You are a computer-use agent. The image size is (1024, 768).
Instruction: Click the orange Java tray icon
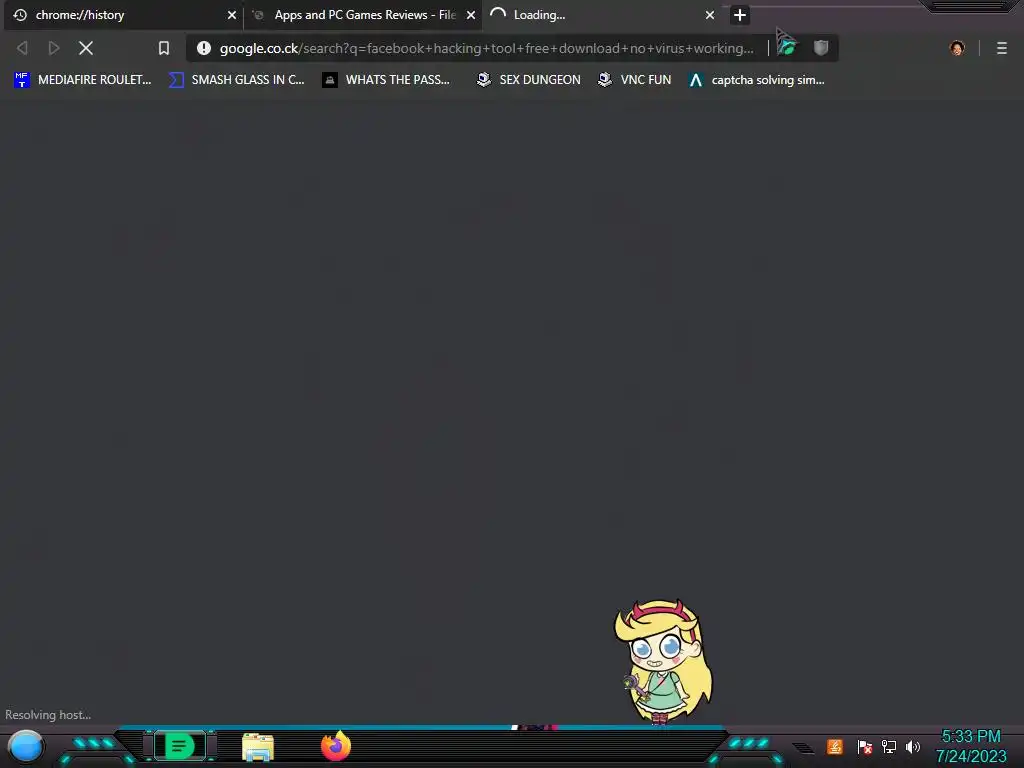coord(835,746)
